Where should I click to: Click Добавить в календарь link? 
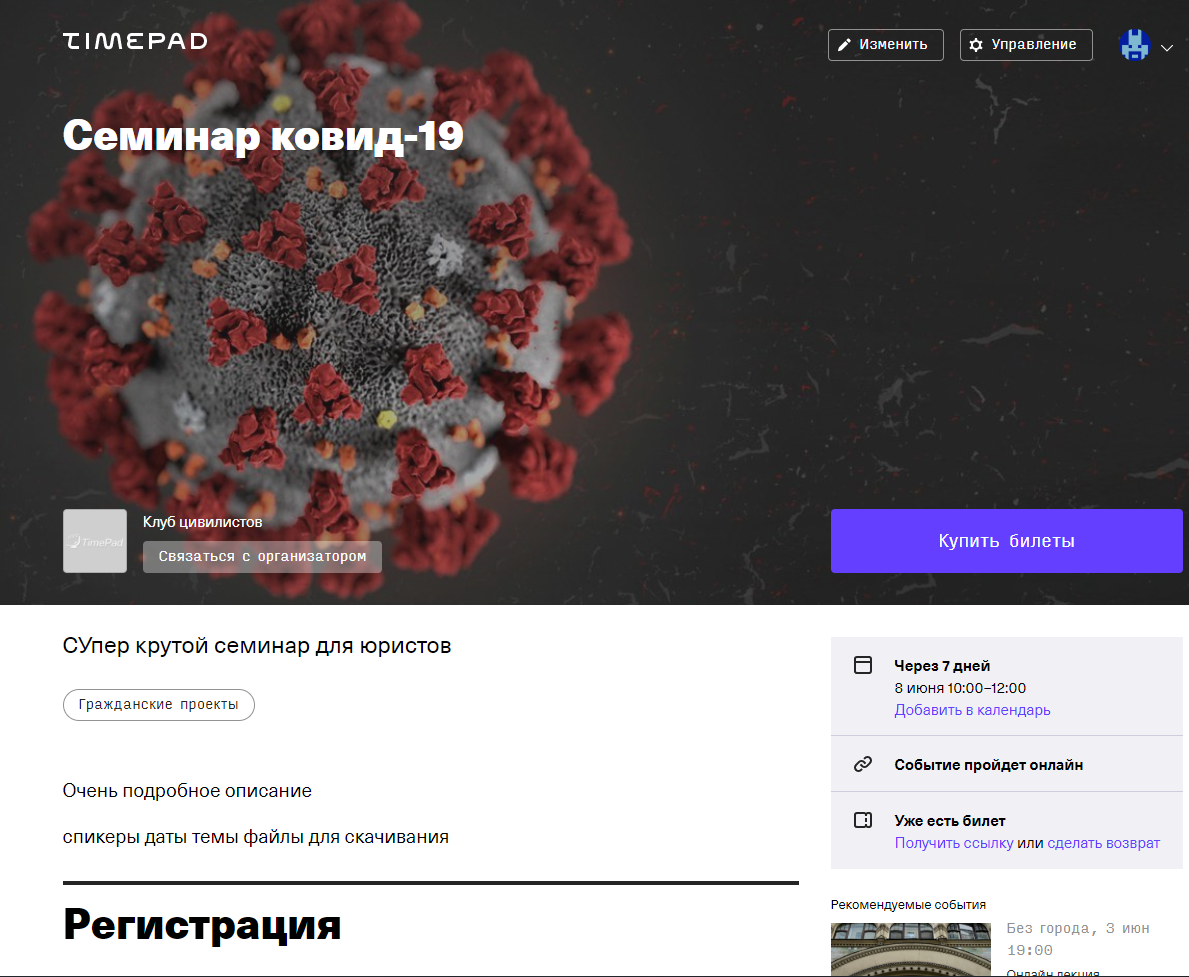click(972, 710)
